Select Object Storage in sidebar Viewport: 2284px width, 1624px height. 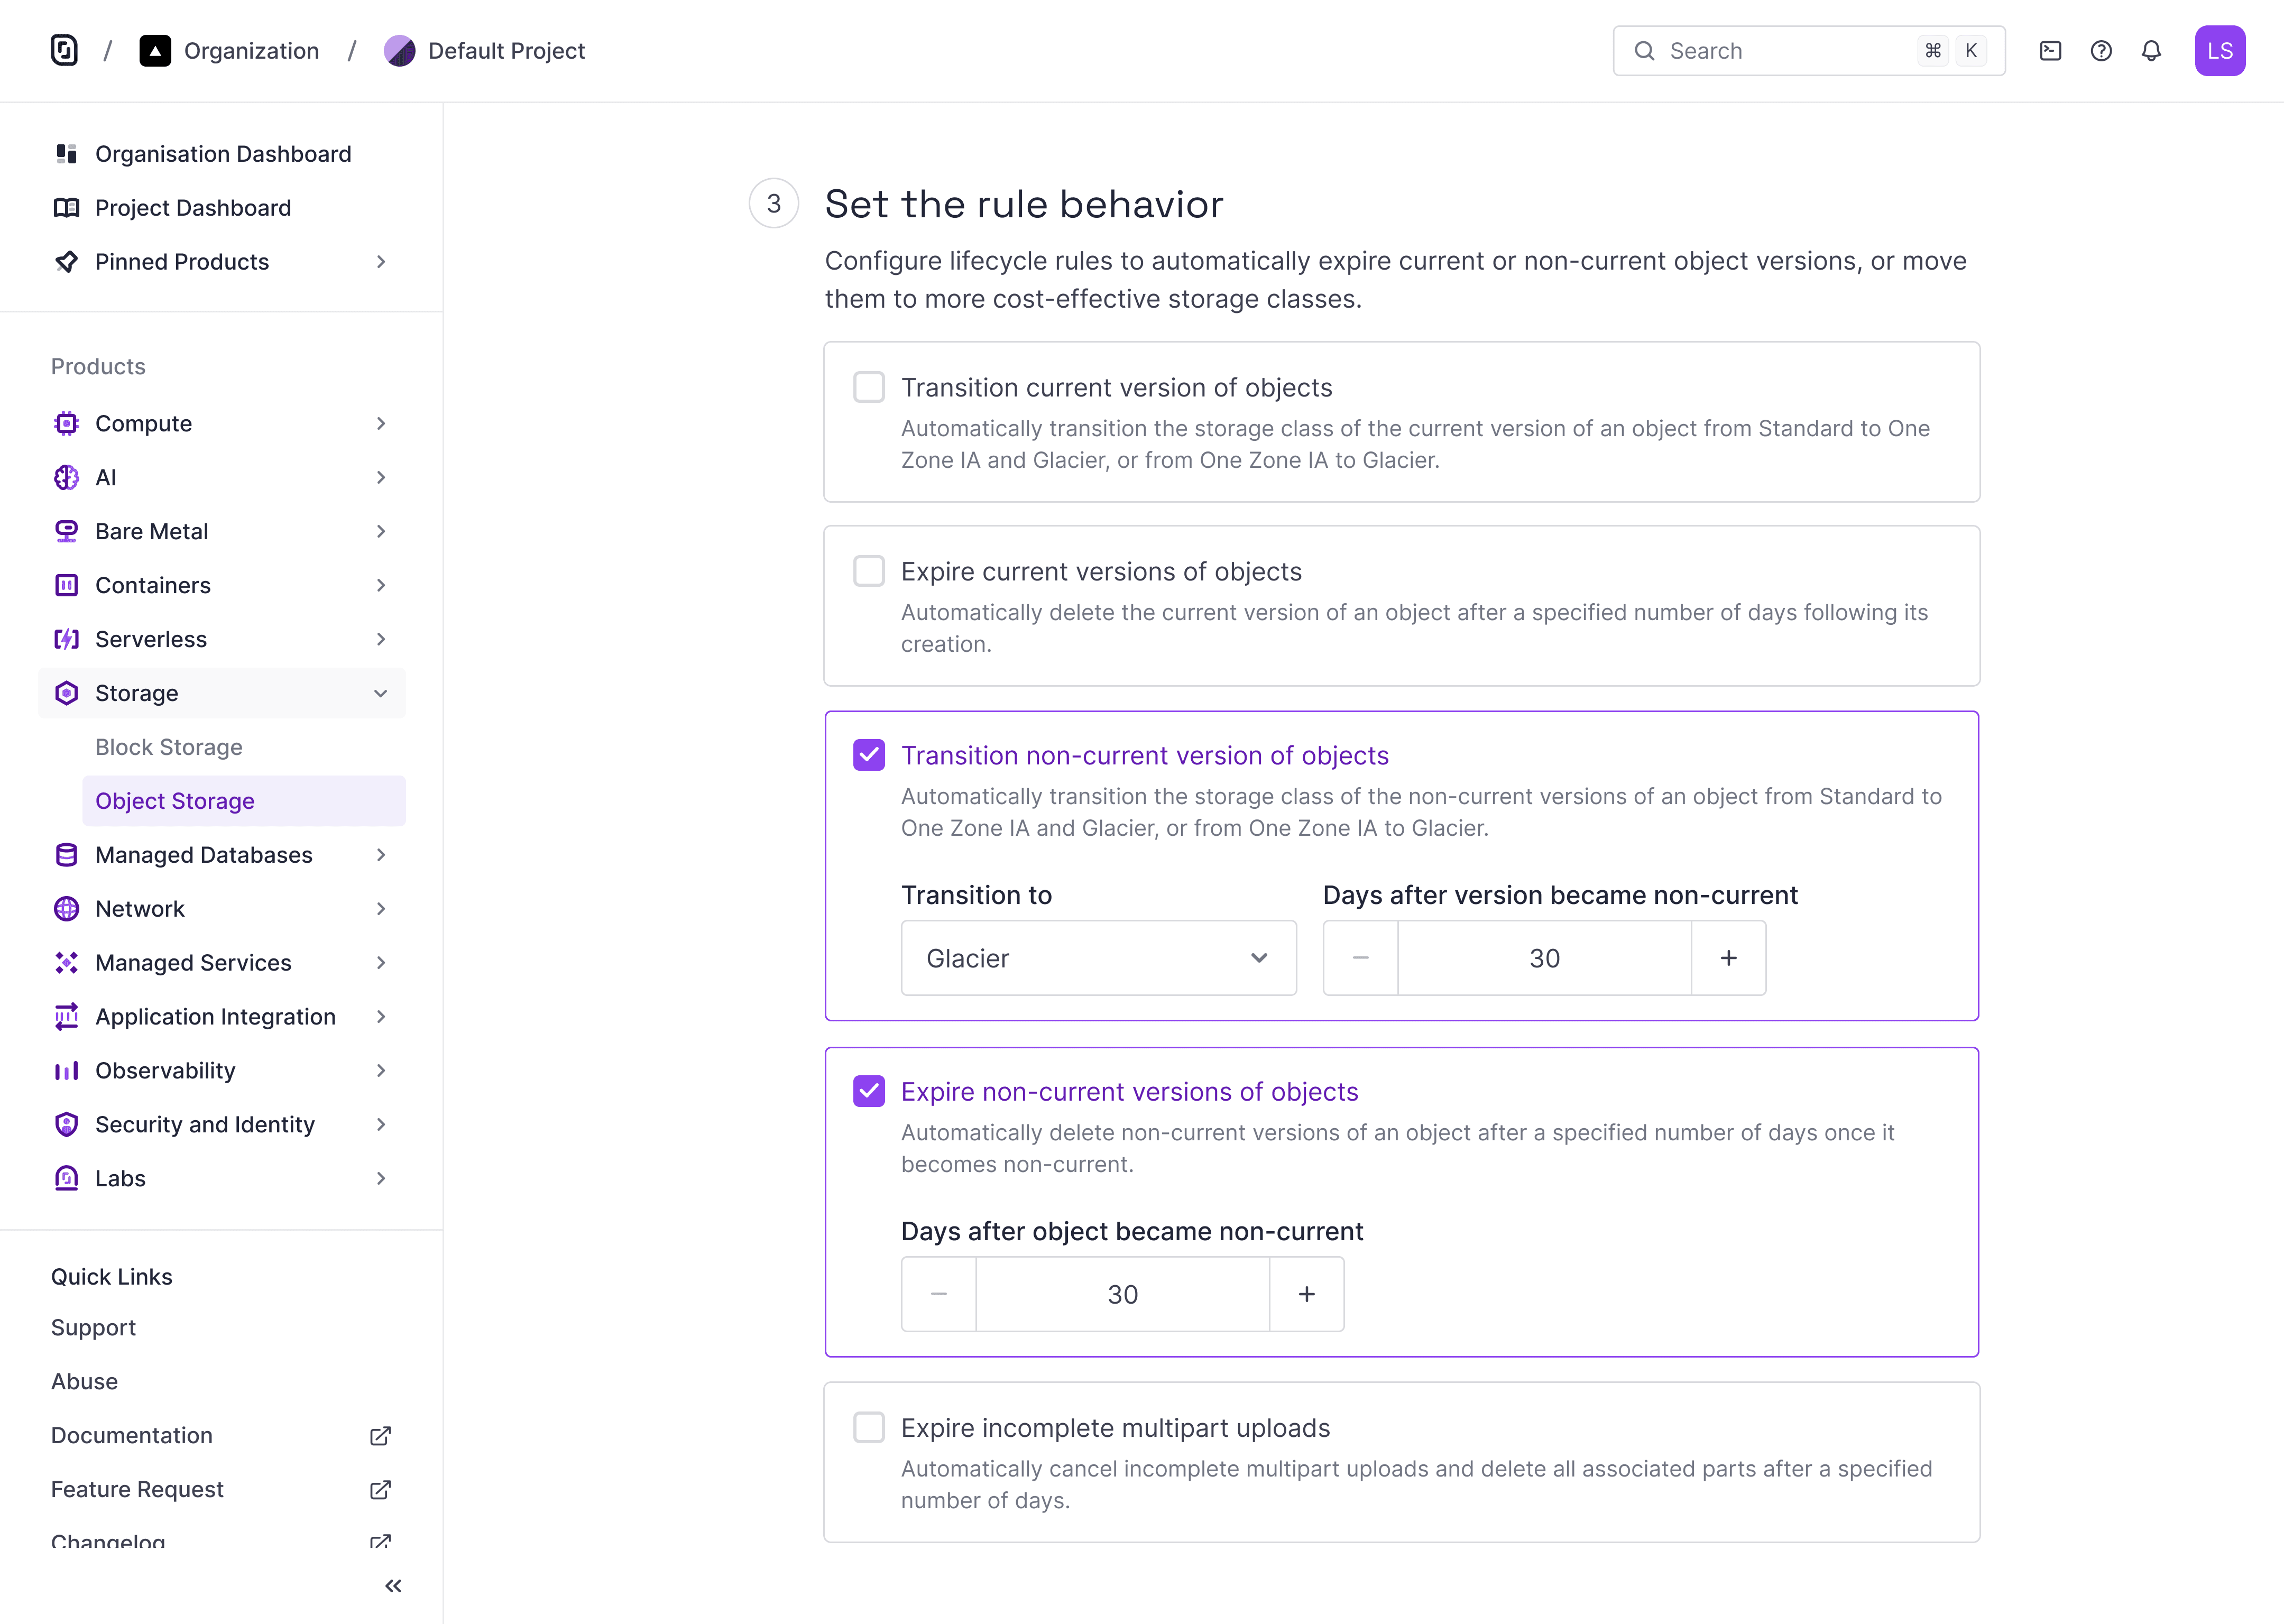[175, 802]
